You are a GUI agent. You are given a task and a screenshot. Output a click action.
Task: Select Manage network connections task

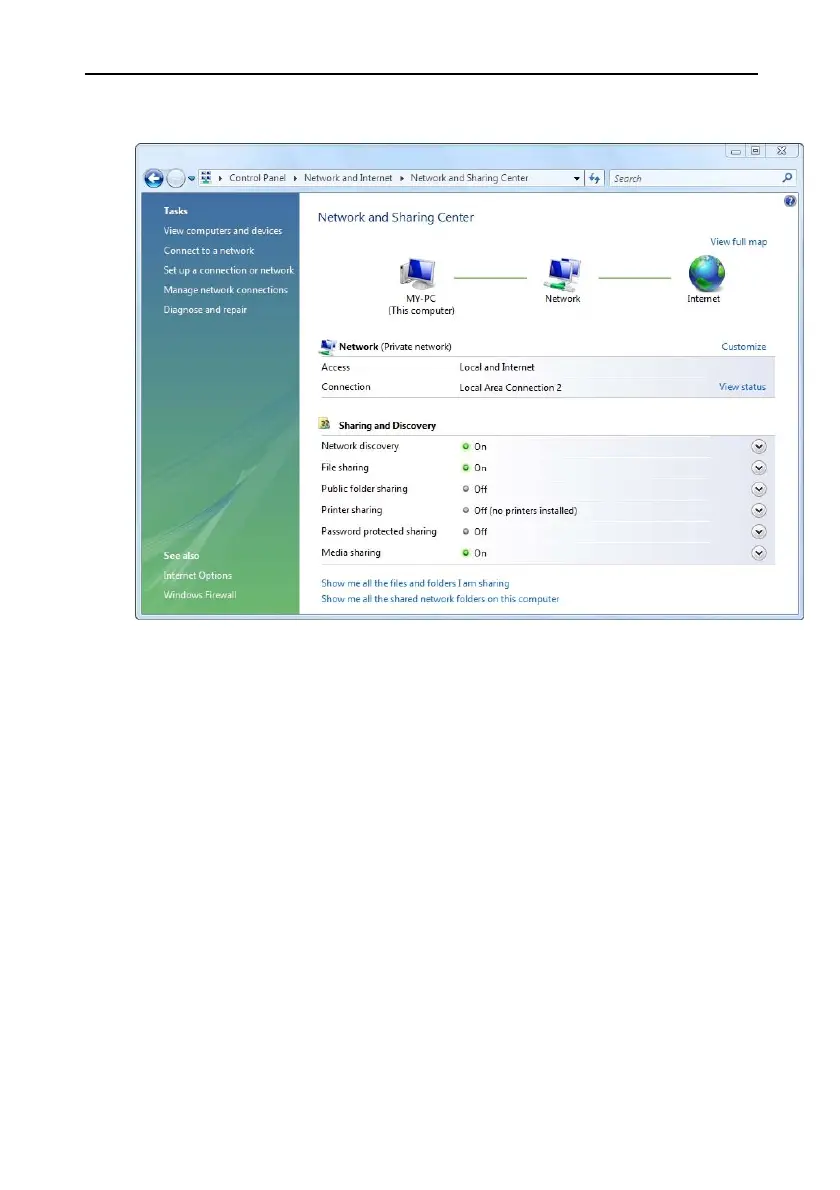(225, 290)
